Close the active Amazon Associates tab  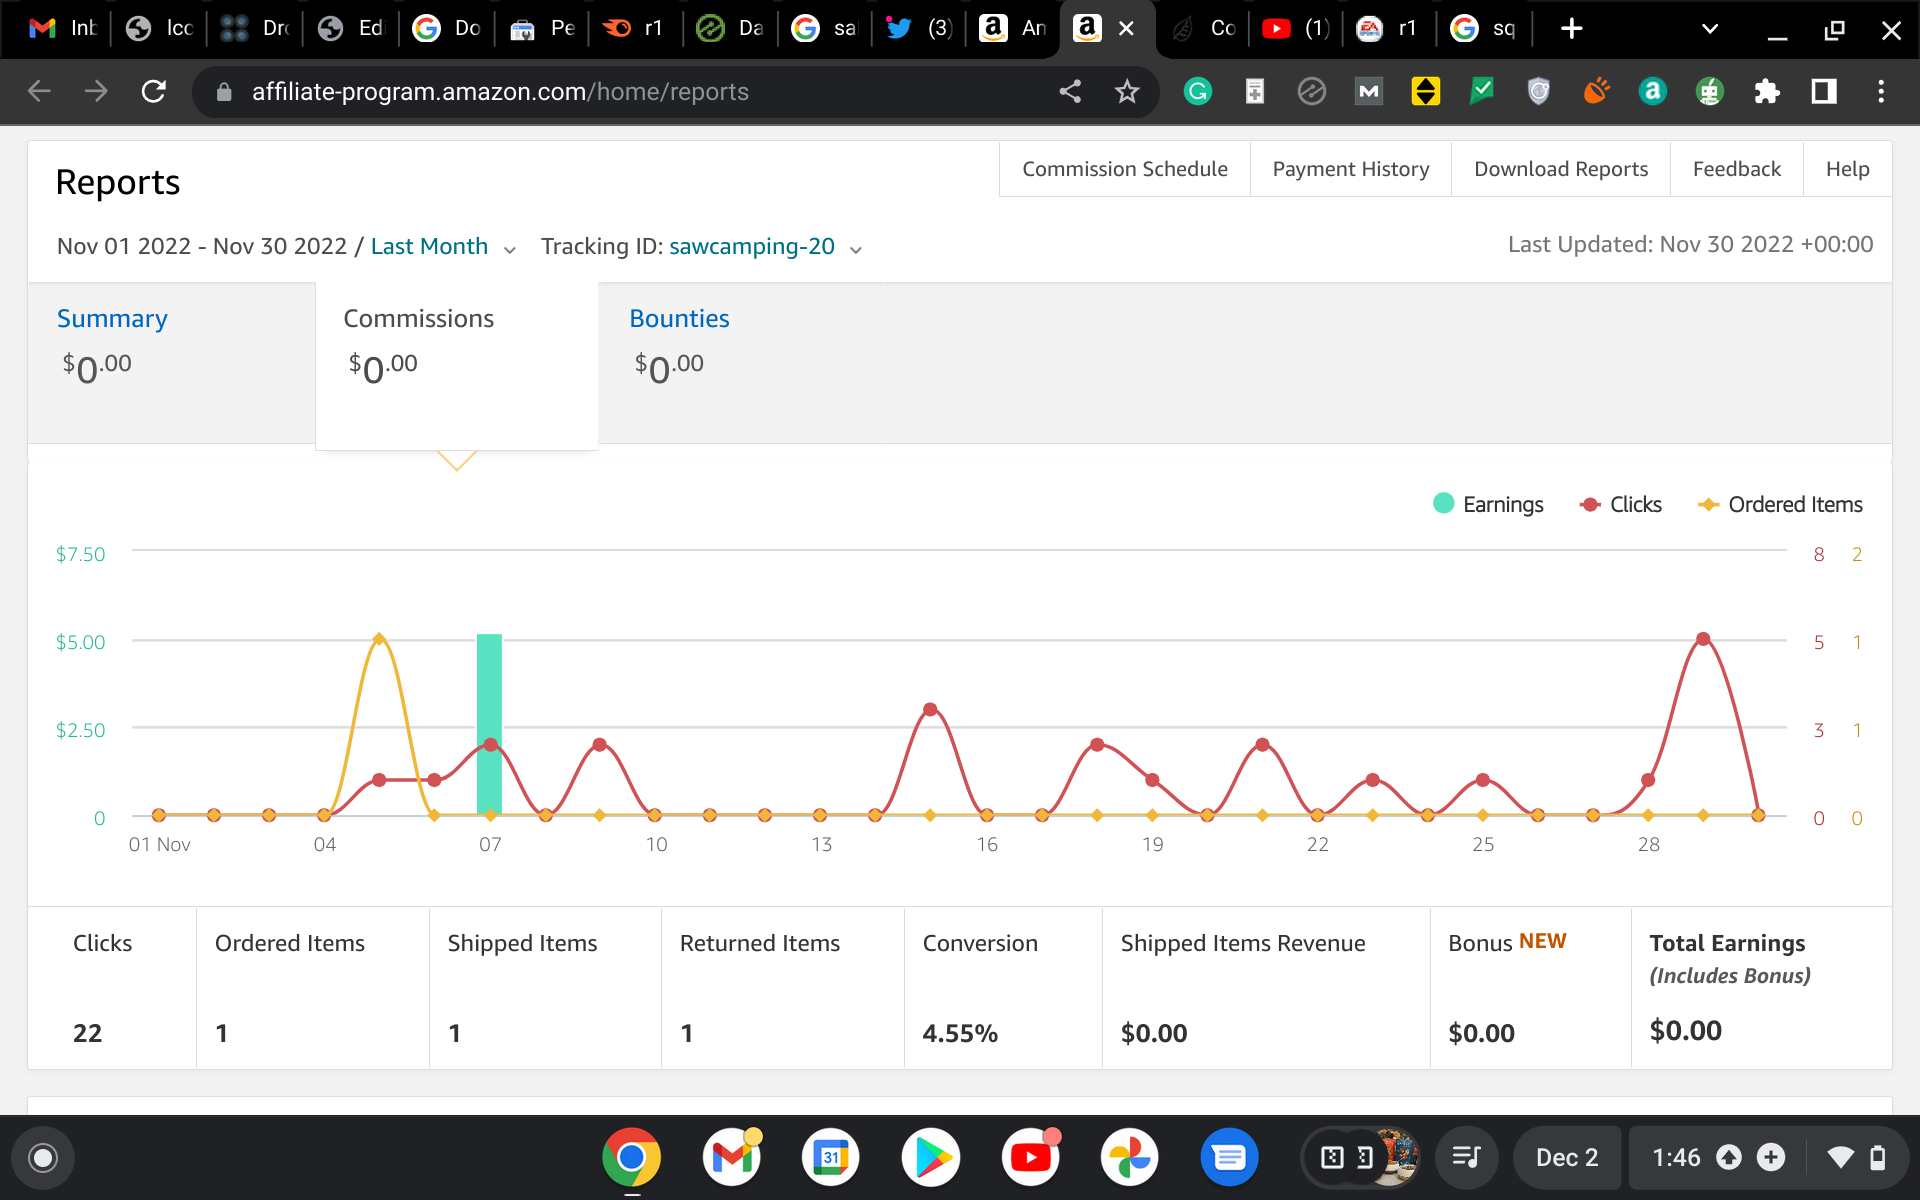[x=1126, y=29]
